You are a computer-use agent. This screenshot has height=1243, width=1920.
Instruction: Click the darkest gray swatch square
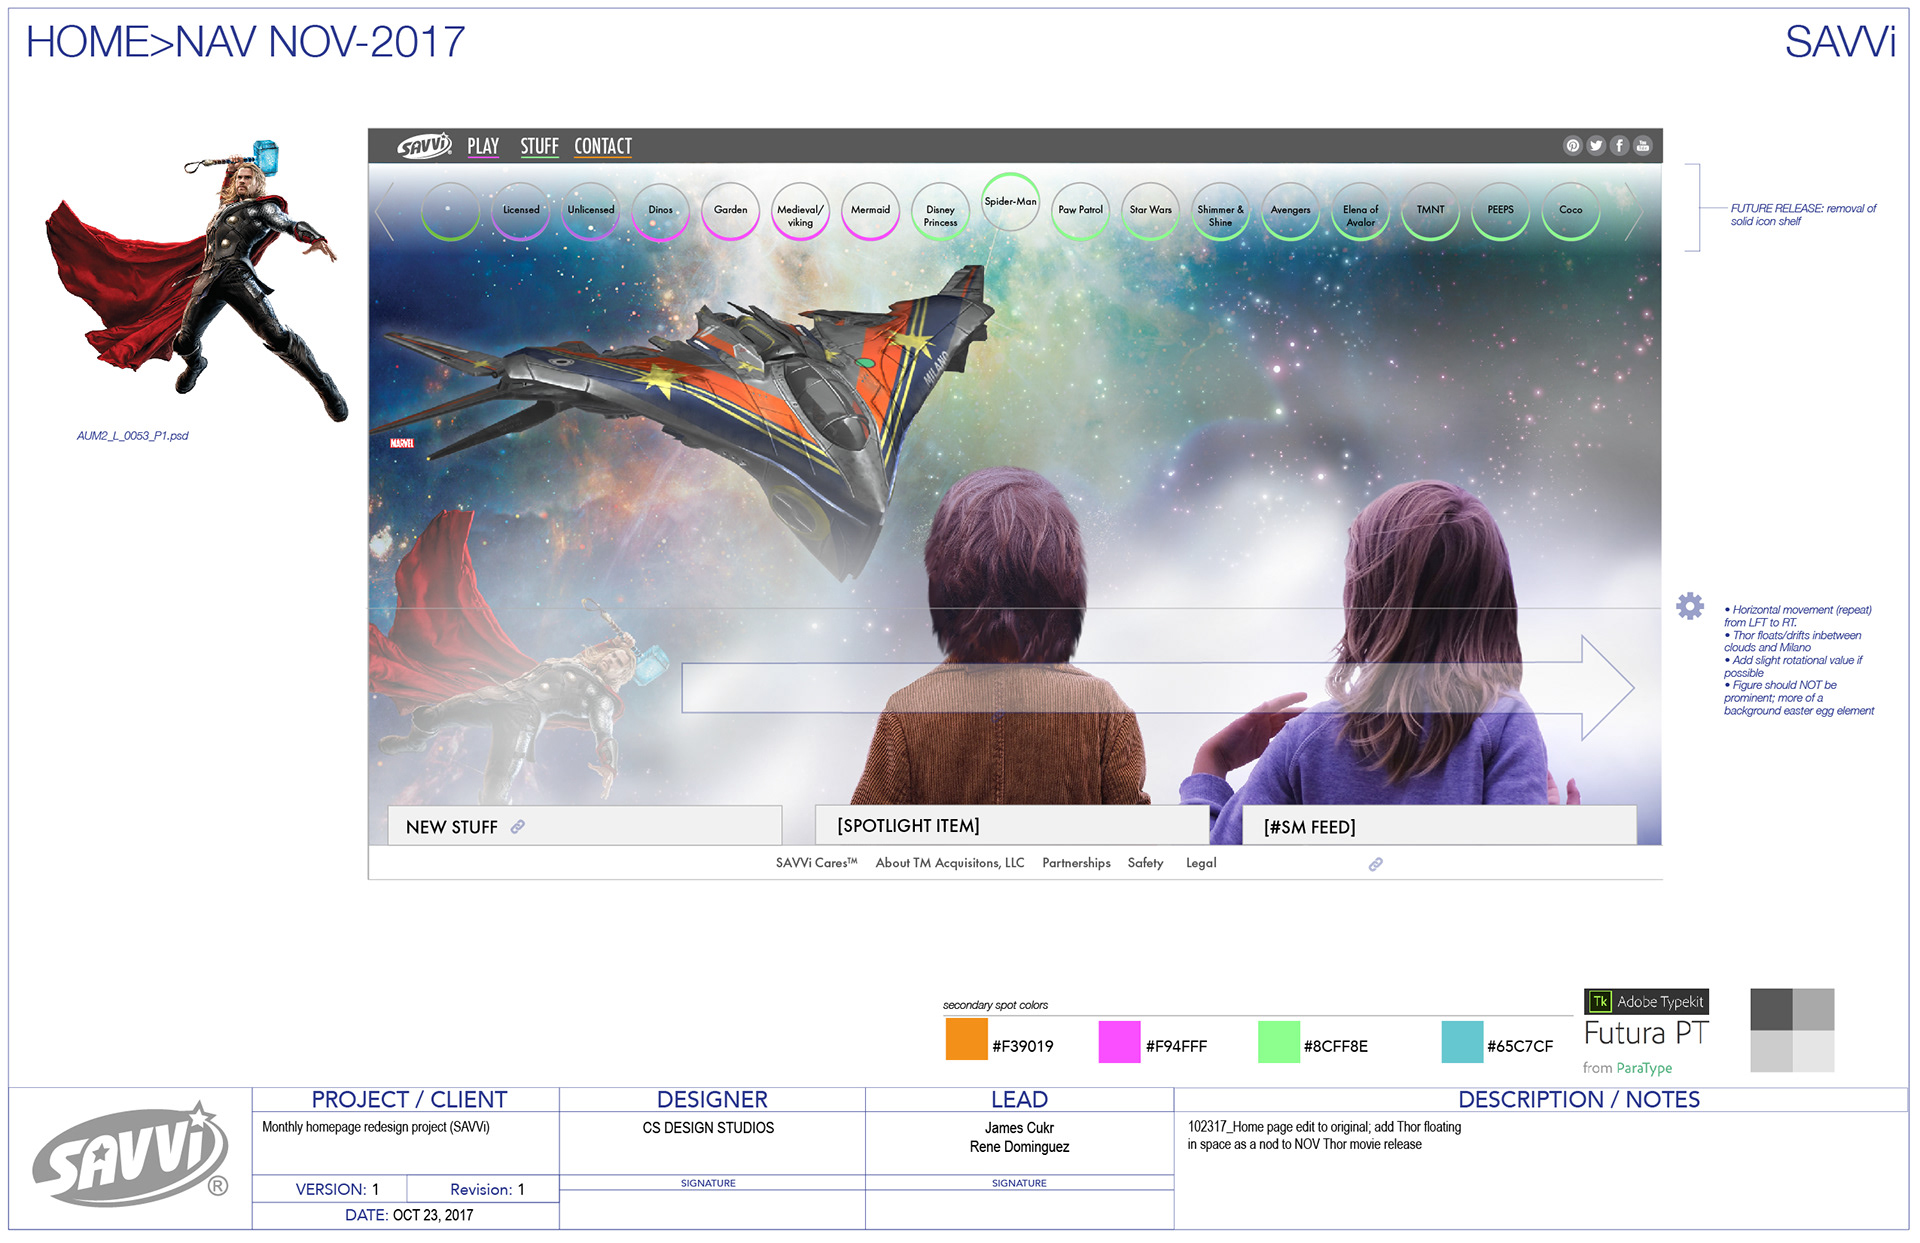click(1771, 1010)
